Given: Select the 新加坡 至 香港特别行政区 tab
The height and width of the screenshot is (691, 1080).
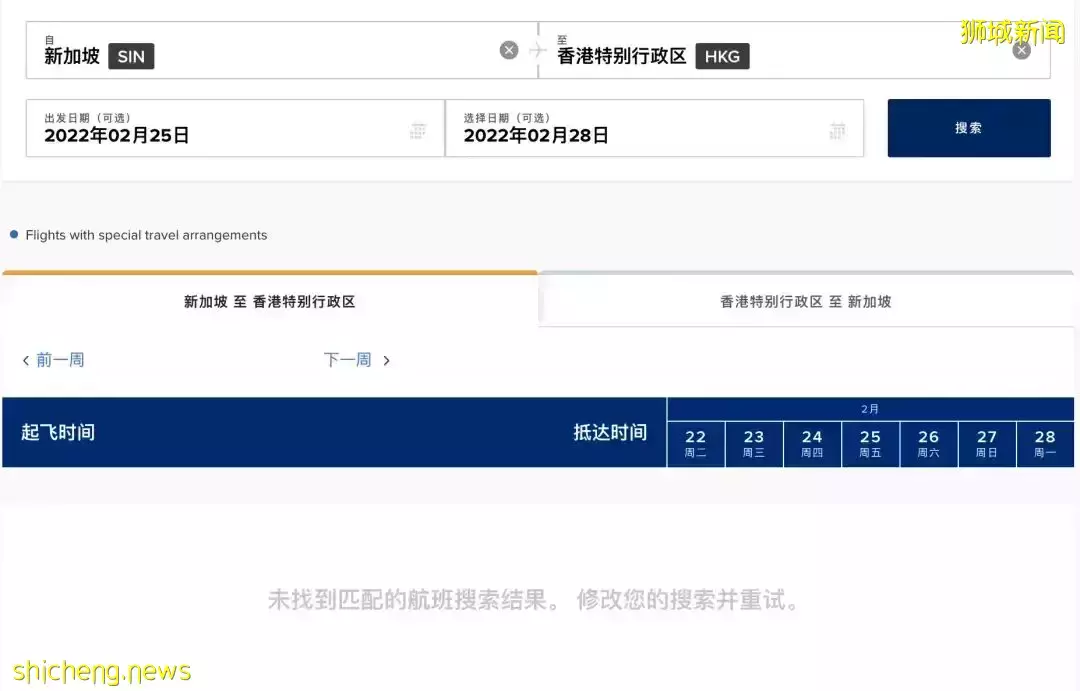Looking at the screenshot, I should 268,300.
